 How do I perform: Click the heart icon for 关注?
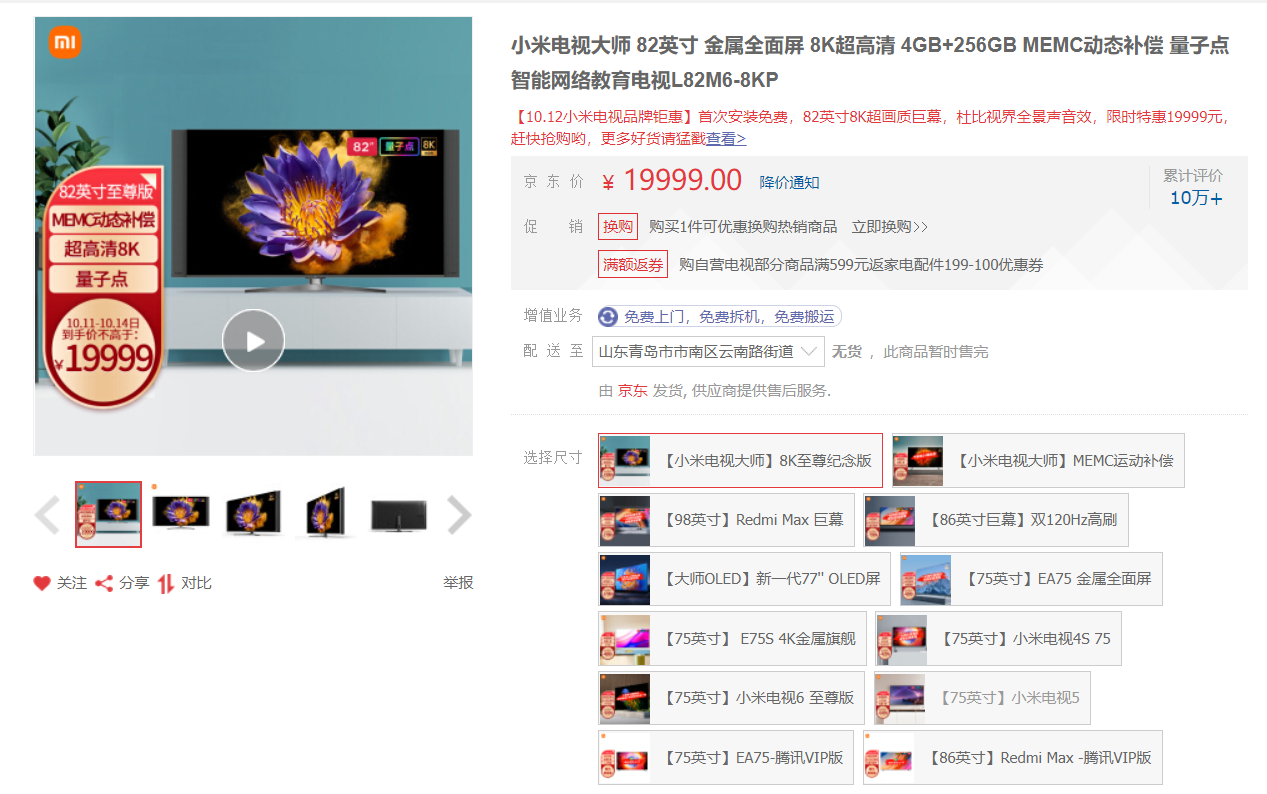(42, 583)
